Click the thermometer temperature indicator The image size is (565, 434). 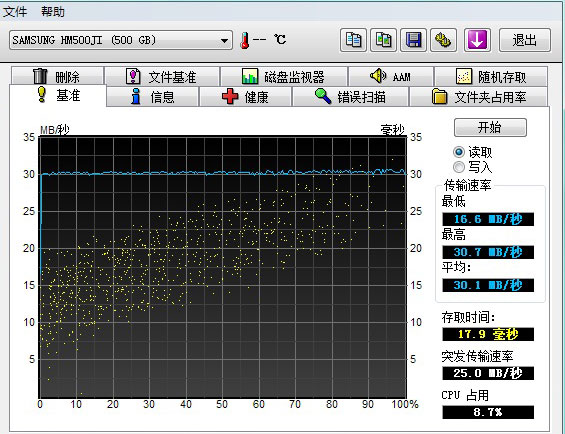point(245,40)
